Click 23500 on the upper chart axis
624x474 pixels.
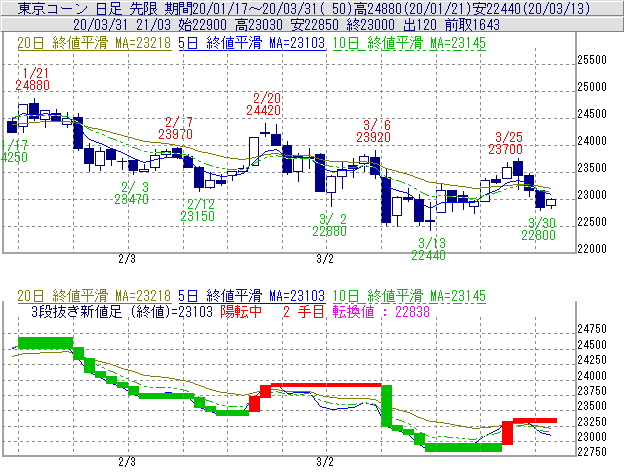point(592,168)
